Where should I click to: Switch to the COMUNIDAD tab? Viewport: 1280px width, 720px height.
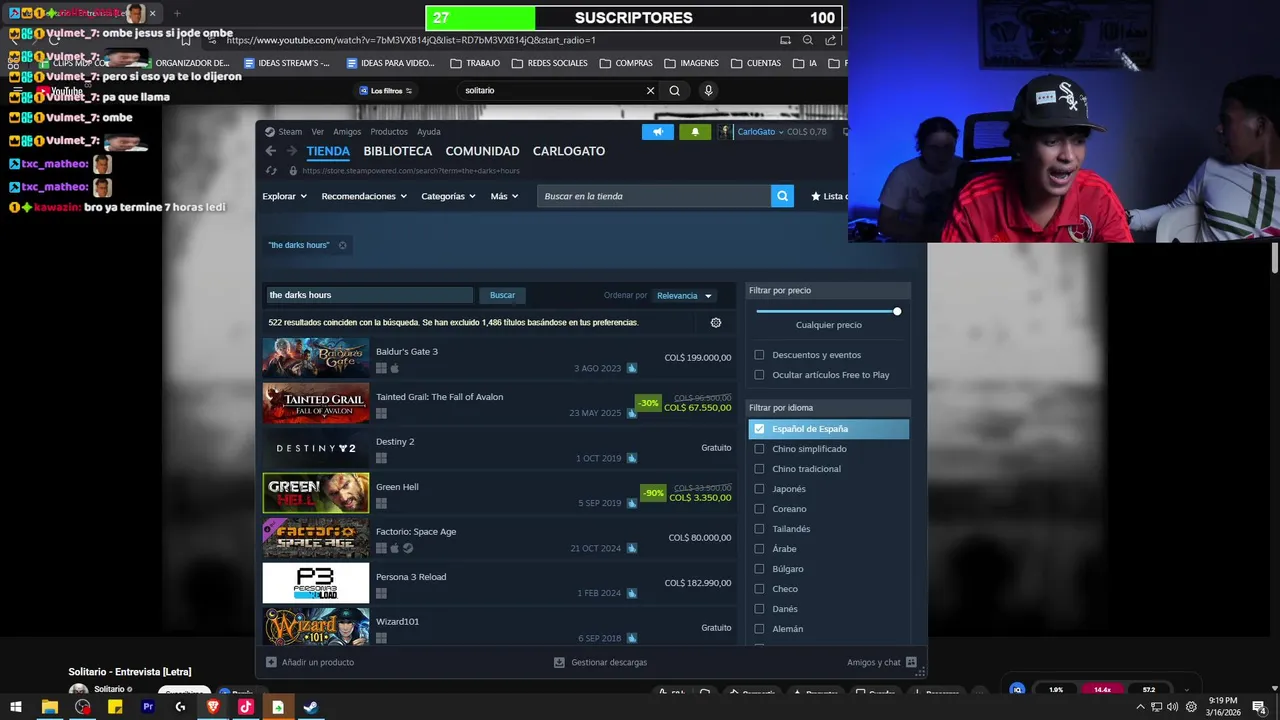482,151
